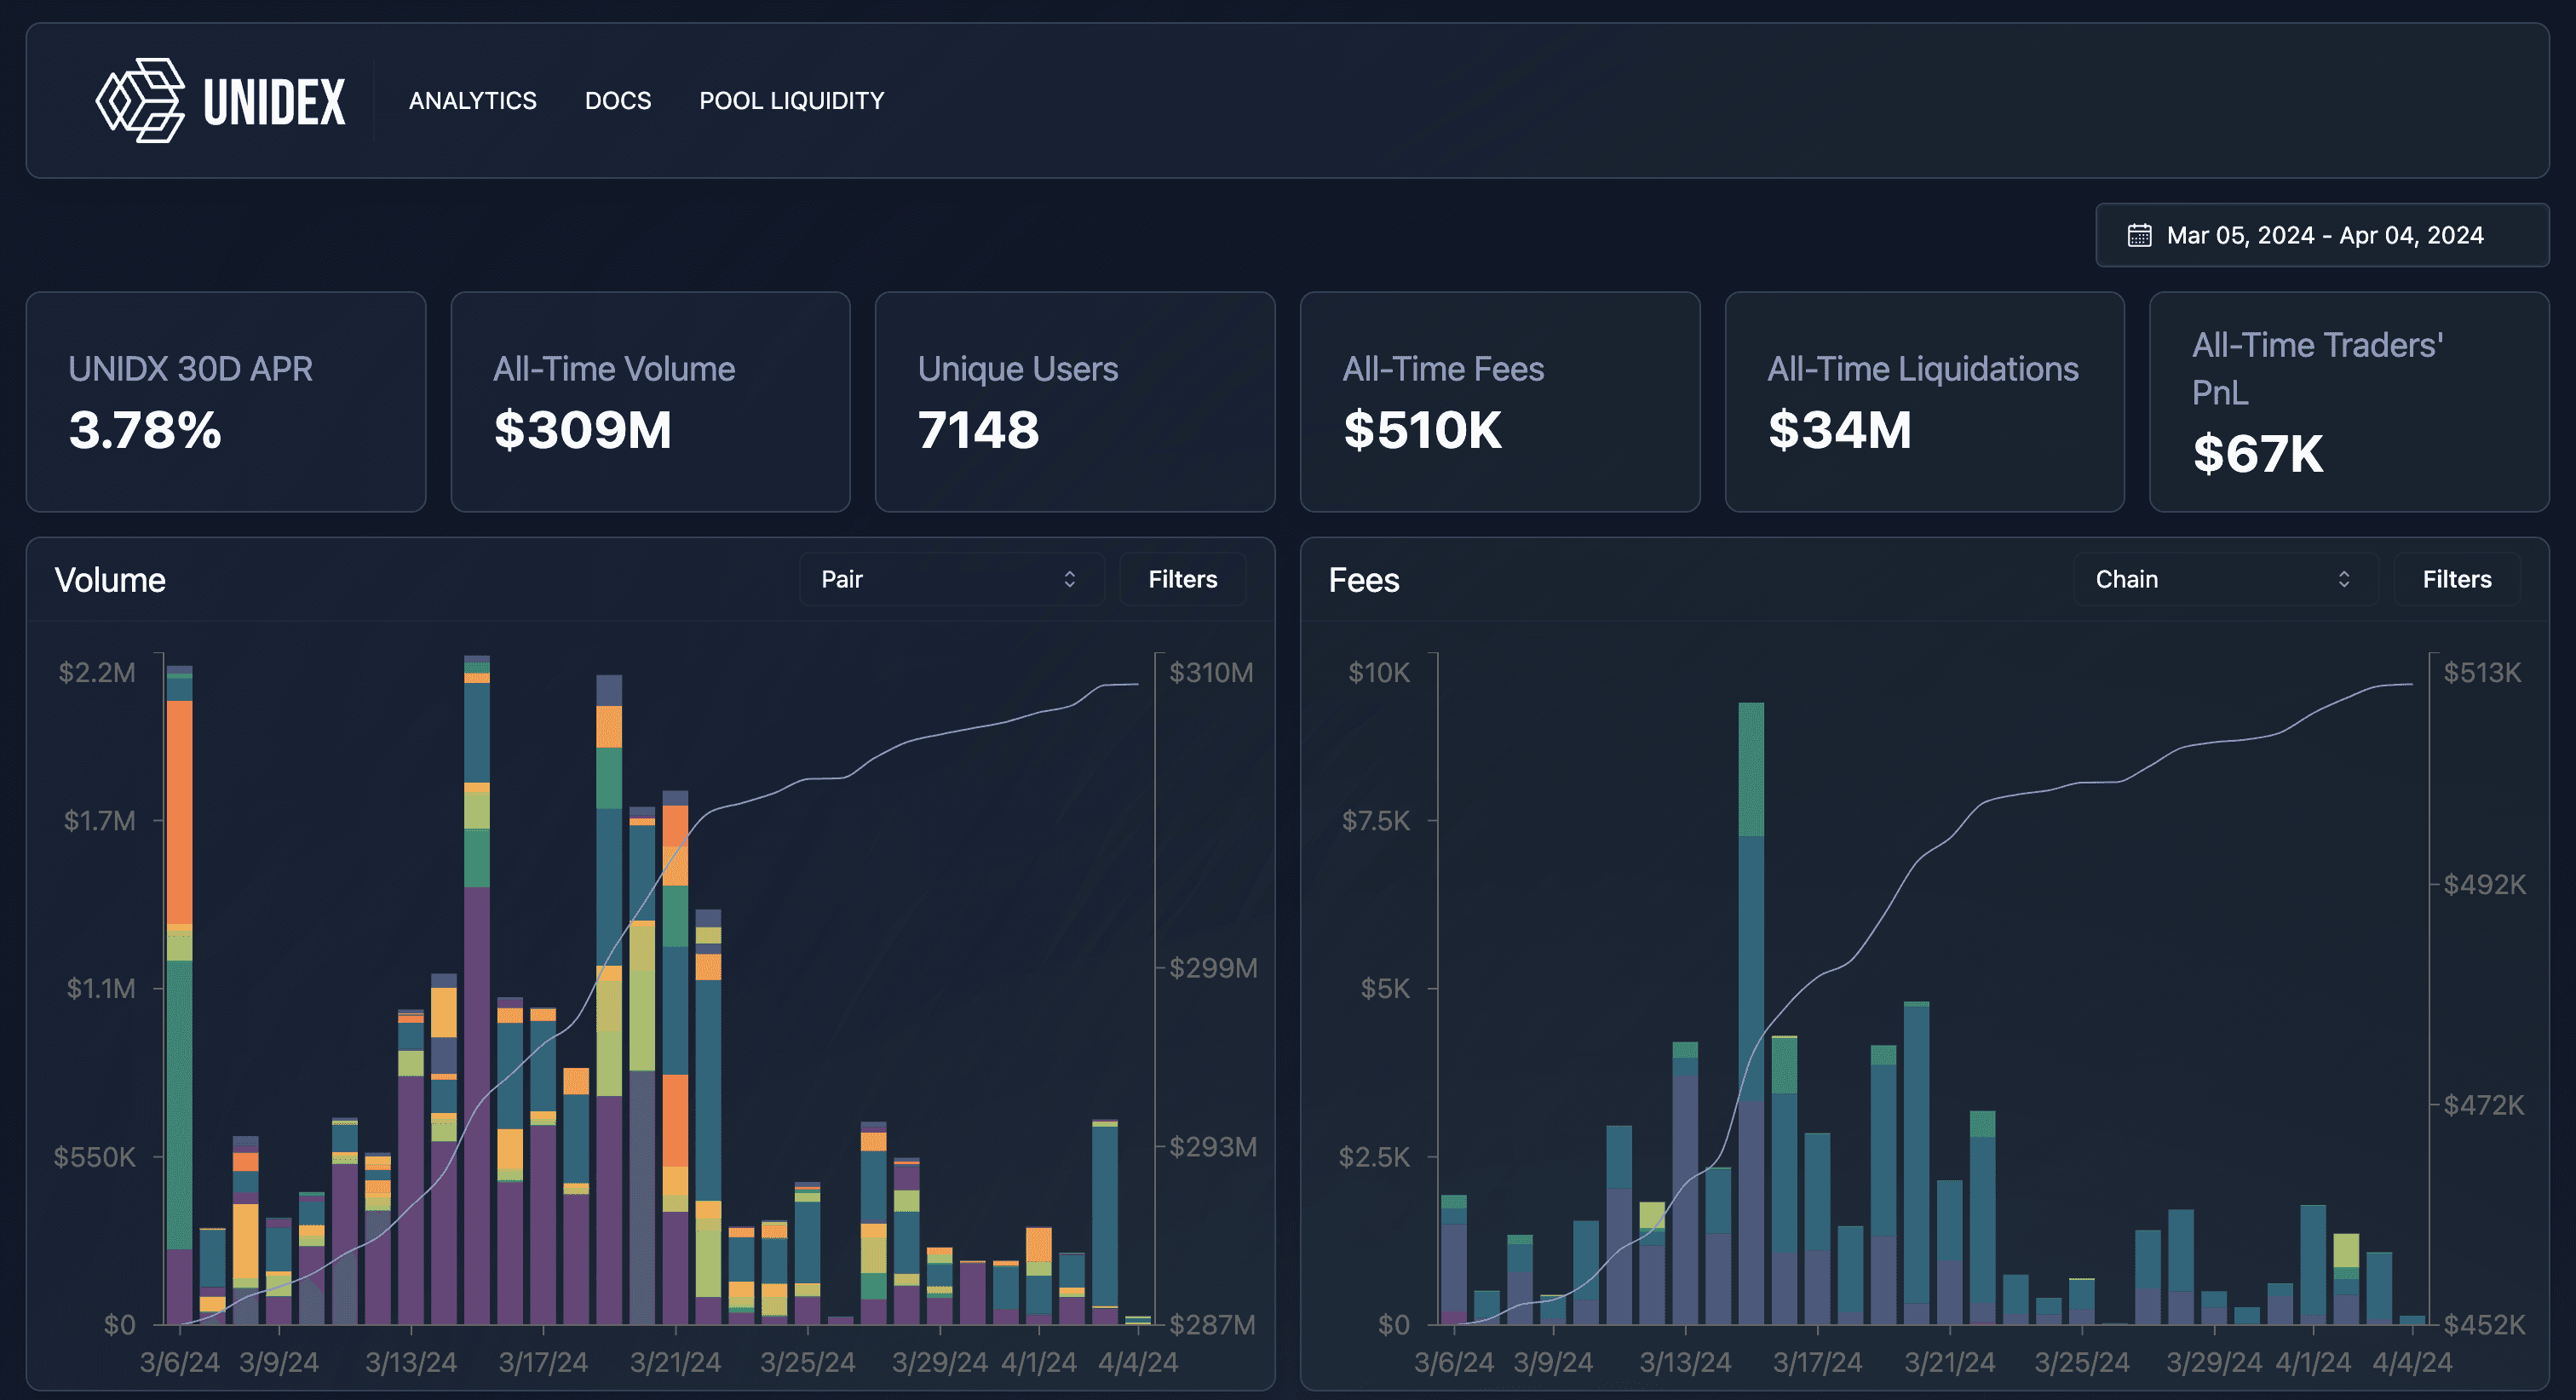The height and width of the screenshot is (1400, 2576).
Task: Click the $7.5K label on Fees axis
Action: [x=1376, y=821]
